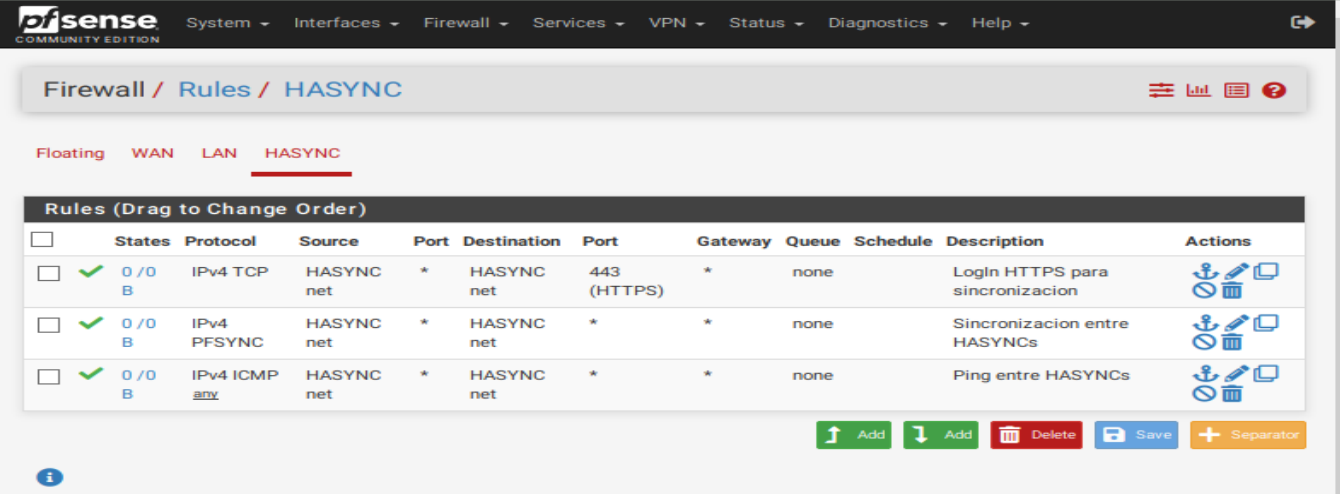Open the Diagnostics dropdown menu
This screenshot has height=494, width=1340.
(x=887, y=22)
